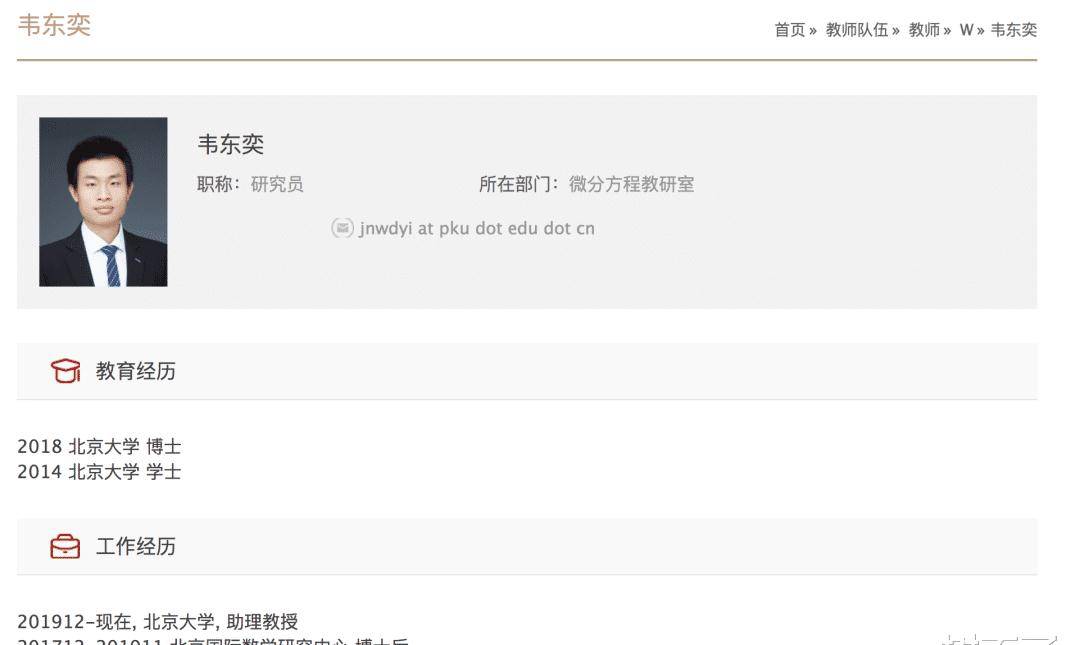
Task: Click the 所在部门 label
Action: pos(519,184)
